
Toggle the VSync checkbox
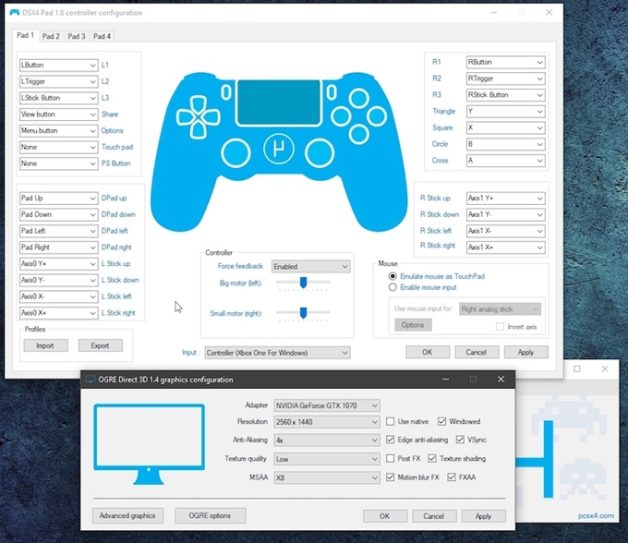click(460, 440)
